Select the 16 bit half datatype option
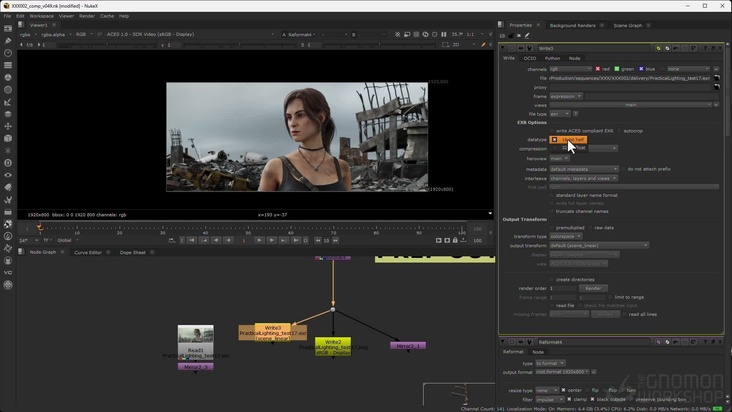Viewport: 732px width, 412px height. click(x=569, y=140)
